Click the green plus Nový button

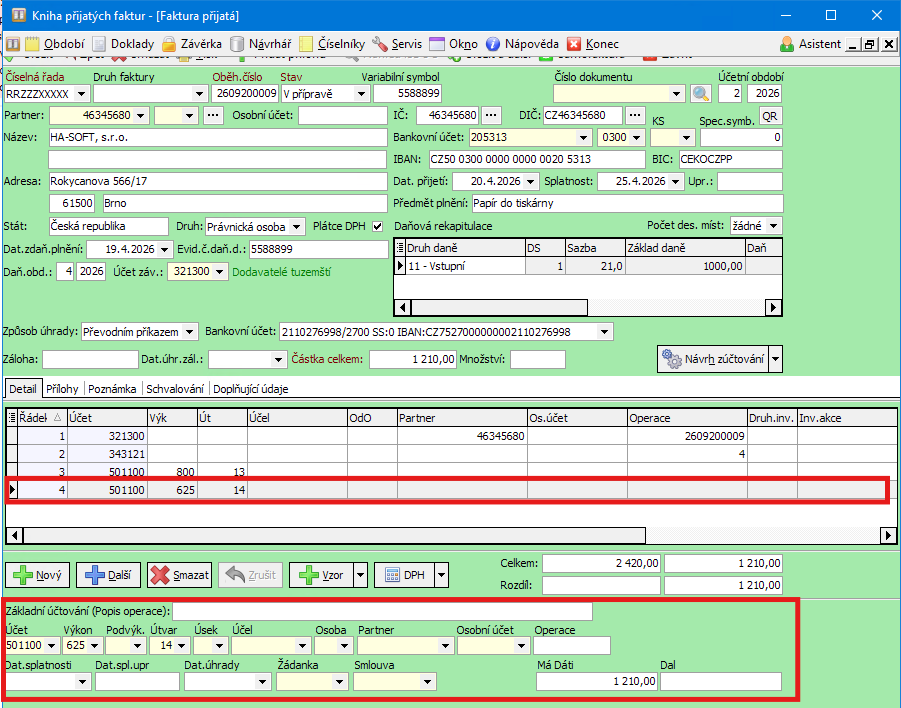tap(37, 575)
